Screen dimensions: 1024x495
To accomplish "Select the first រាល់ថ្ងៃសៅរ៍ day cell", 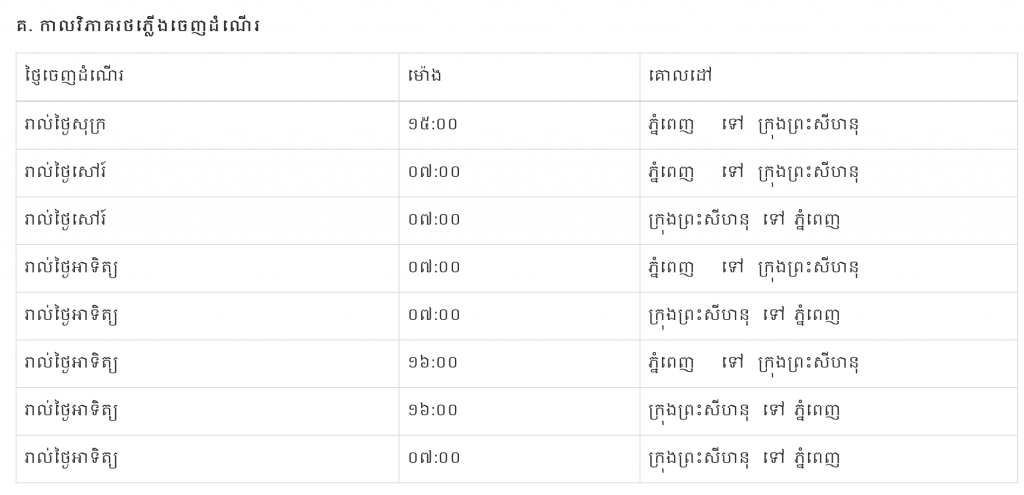I will tap(66, 172).
